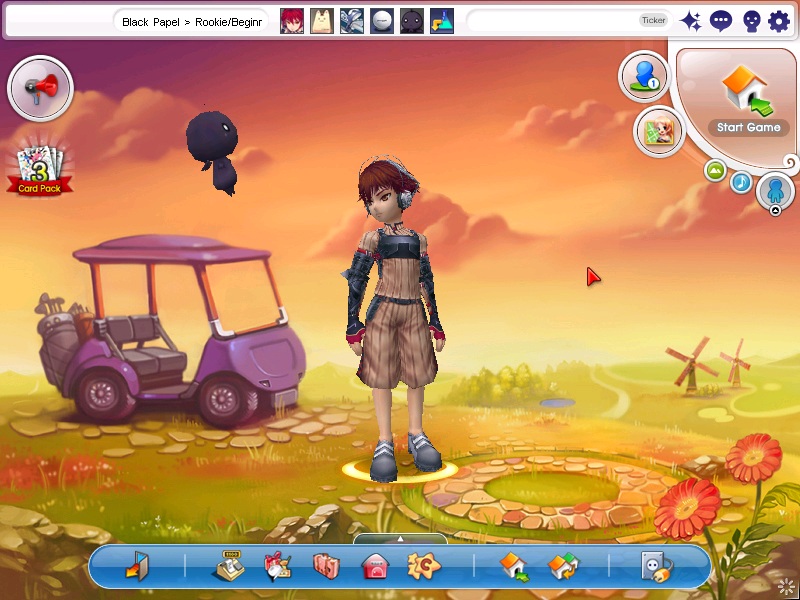Image resolution: width=800 pixels, height=600 pixels.
Task: Open the flask item thumbnail
Action: (x=442, y=21)
